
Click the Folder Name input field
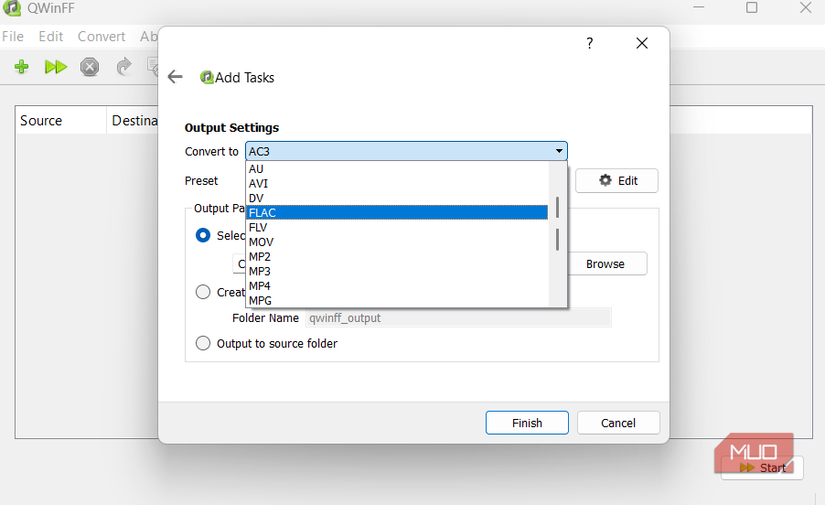pos(458,318)
